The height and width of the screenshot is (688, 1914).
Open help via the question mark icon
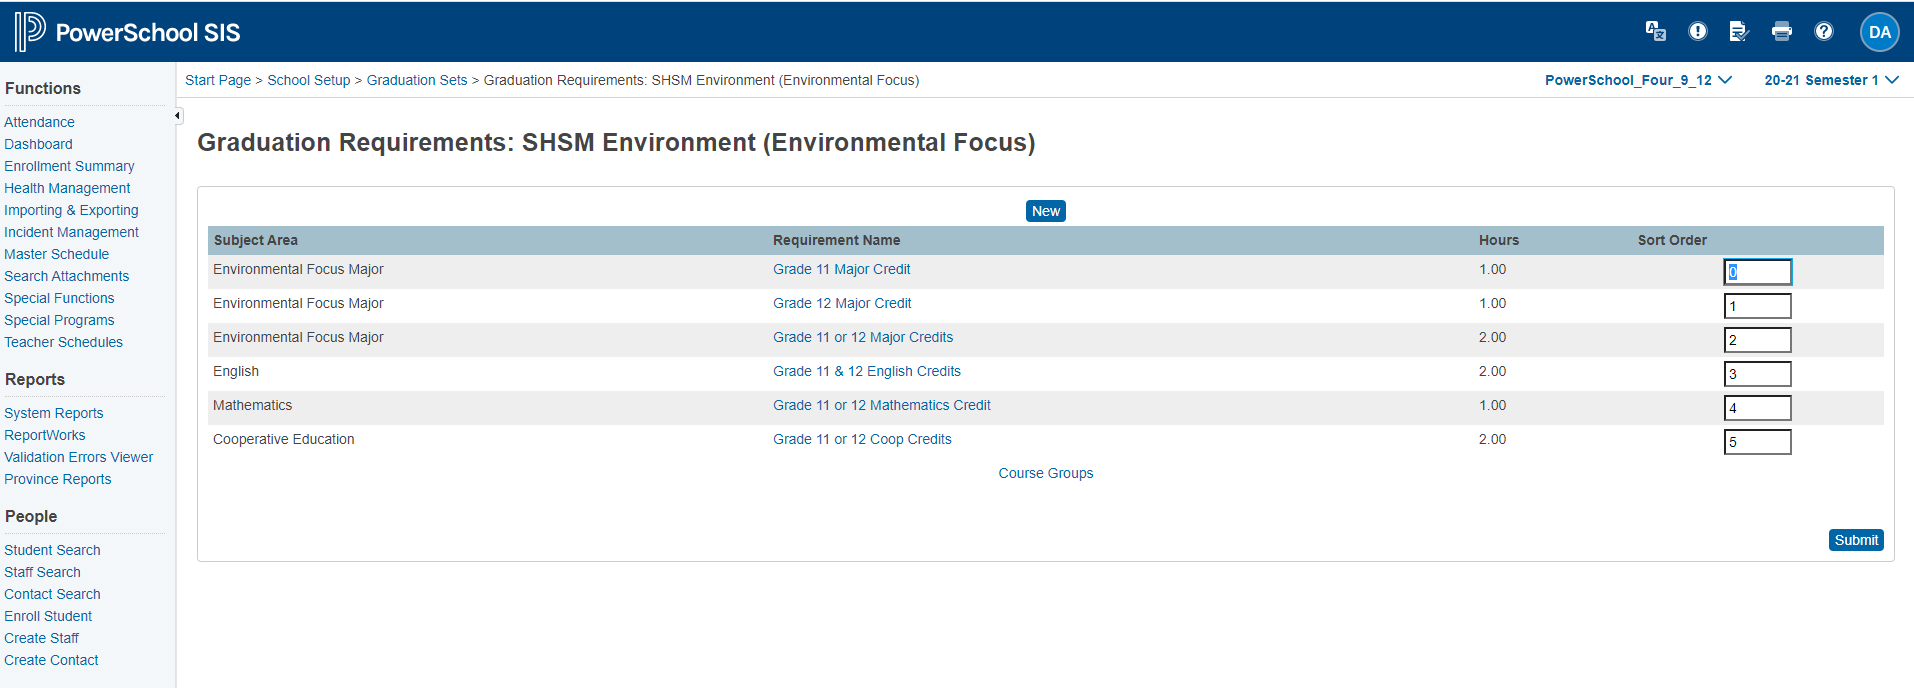click(x=1823, y=31)
